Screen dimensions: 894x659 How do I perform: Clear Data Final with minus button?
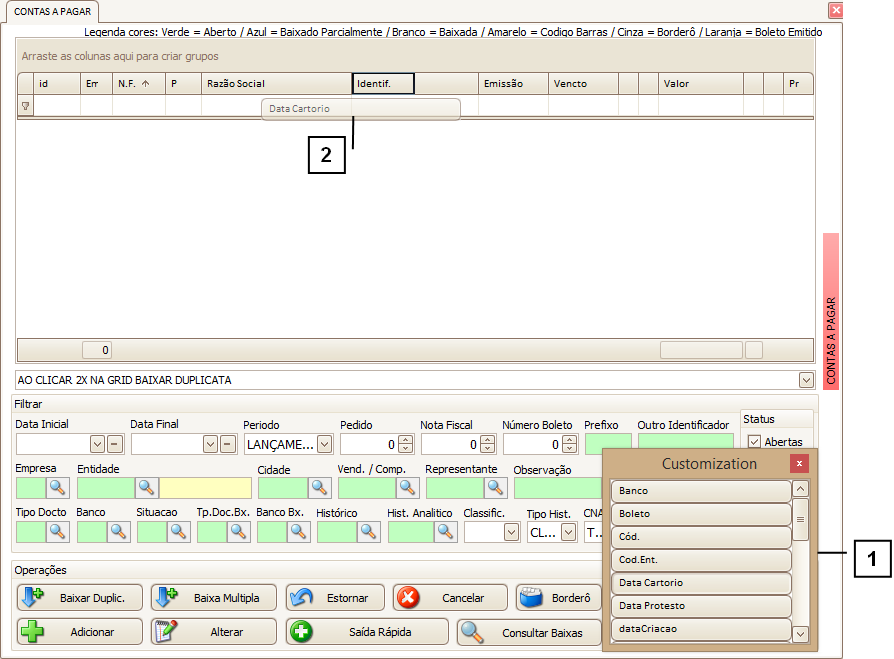click(228, 444)
